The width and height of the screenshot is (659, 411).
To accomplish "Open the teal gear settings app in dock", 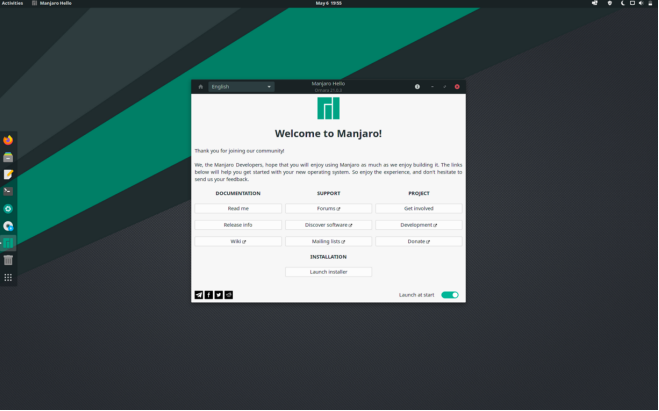I will point(8,209).
